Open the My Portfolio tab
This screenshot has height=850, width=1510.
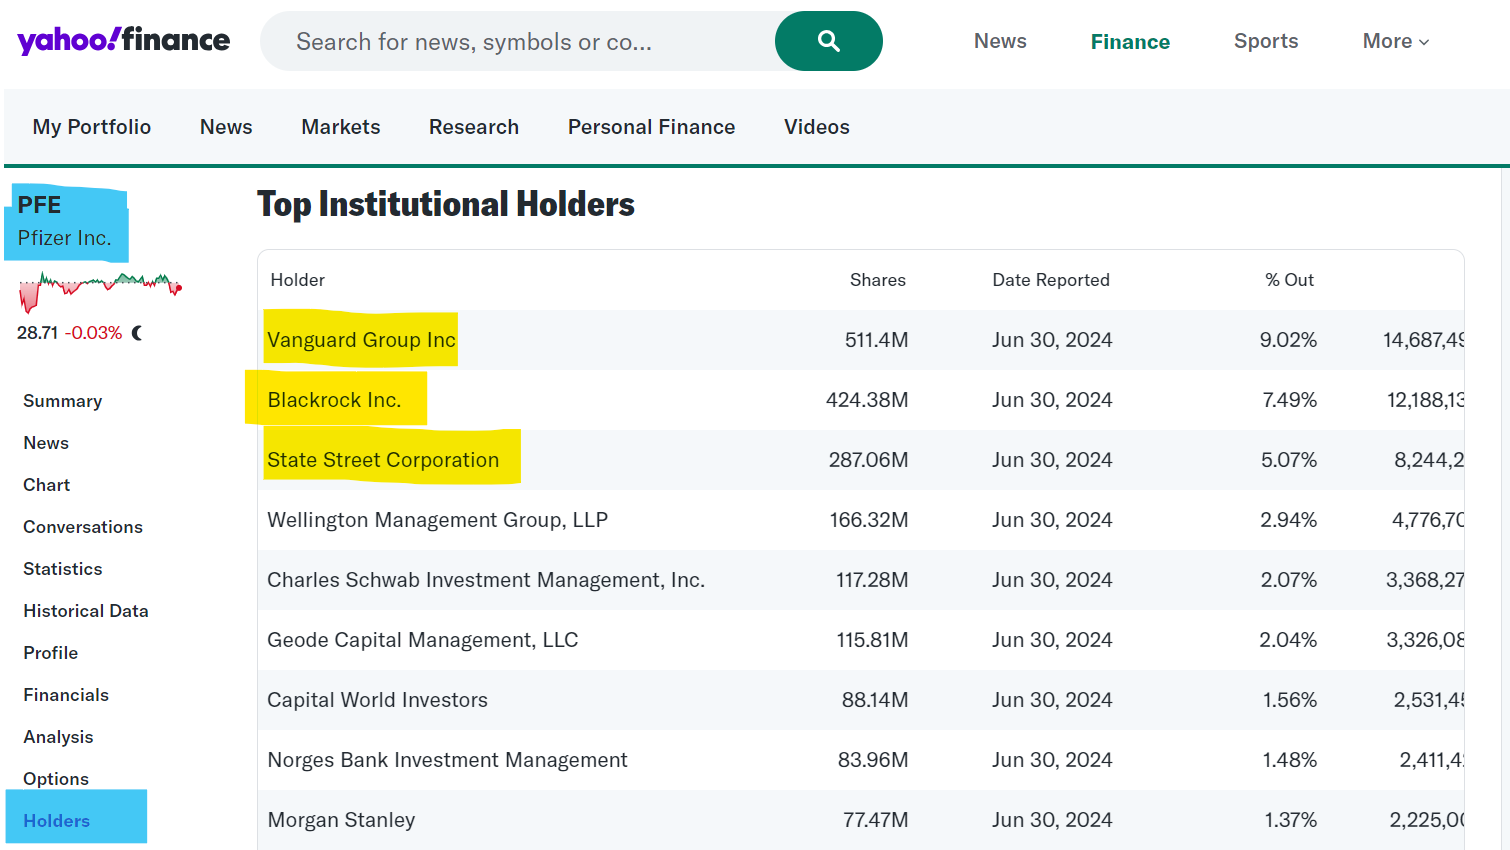pyautogui.click(x=92, y=127)
